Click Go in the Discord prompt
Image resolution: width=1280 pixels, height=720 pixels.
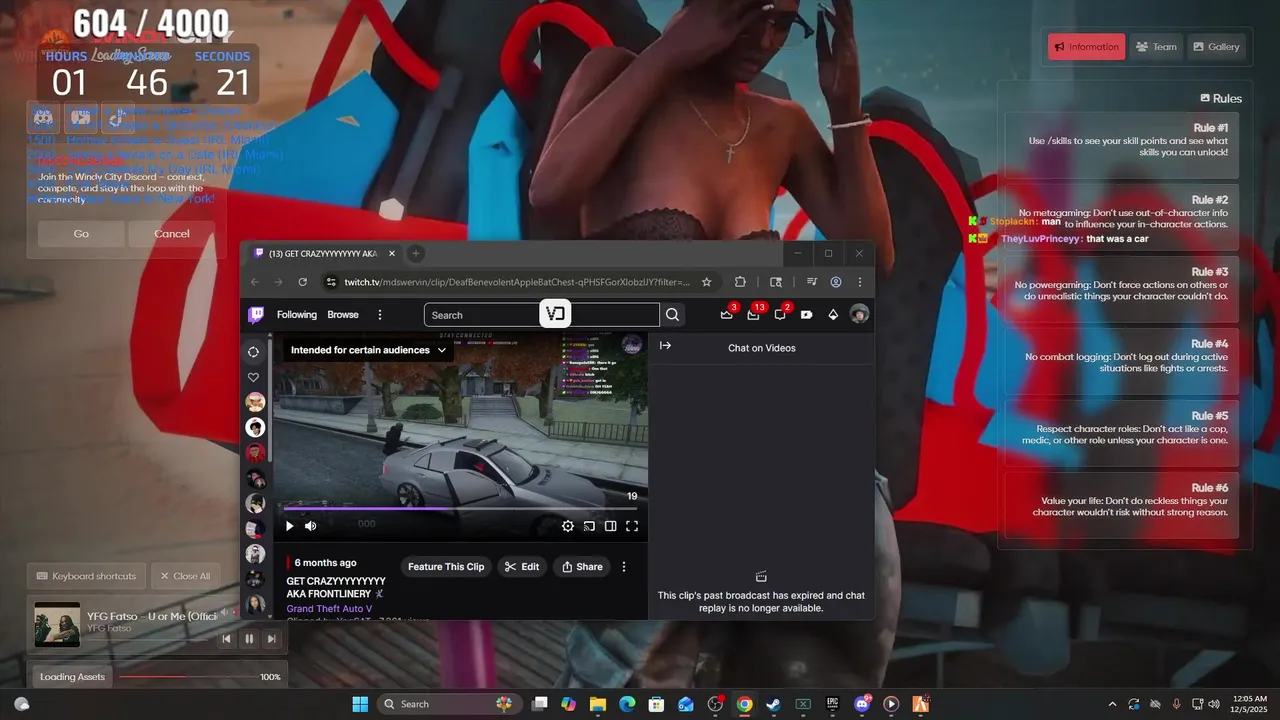81,233
